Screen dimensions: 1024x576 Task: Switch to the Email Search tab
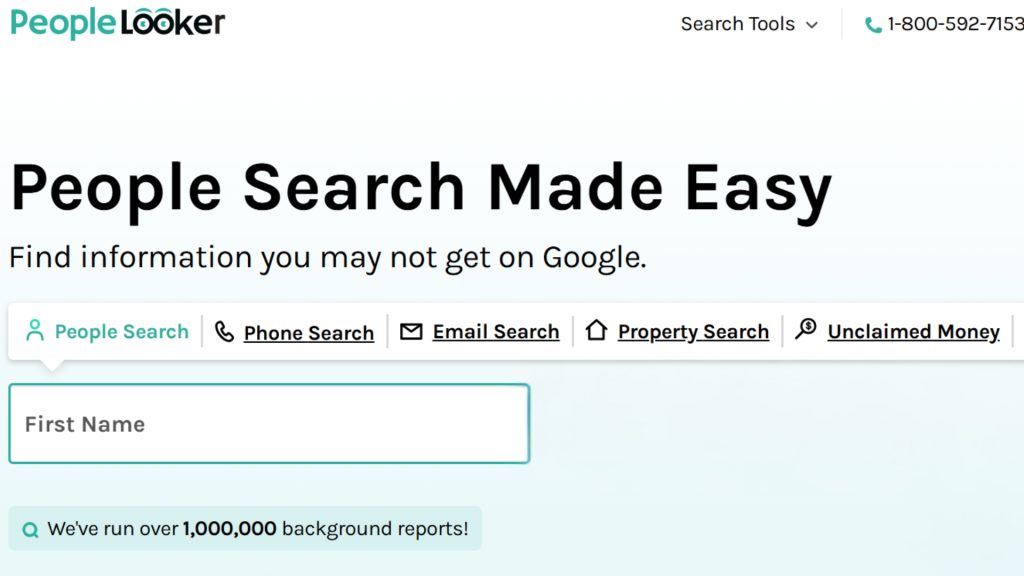click(479, 331)
